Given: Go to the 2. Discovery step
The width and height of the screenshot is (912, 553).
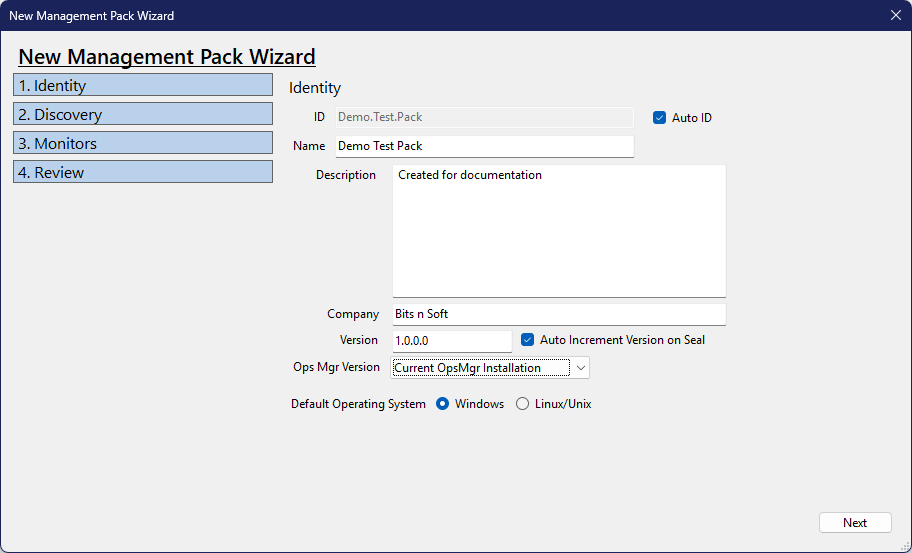Looking at the screenshot, I should 143,115.
